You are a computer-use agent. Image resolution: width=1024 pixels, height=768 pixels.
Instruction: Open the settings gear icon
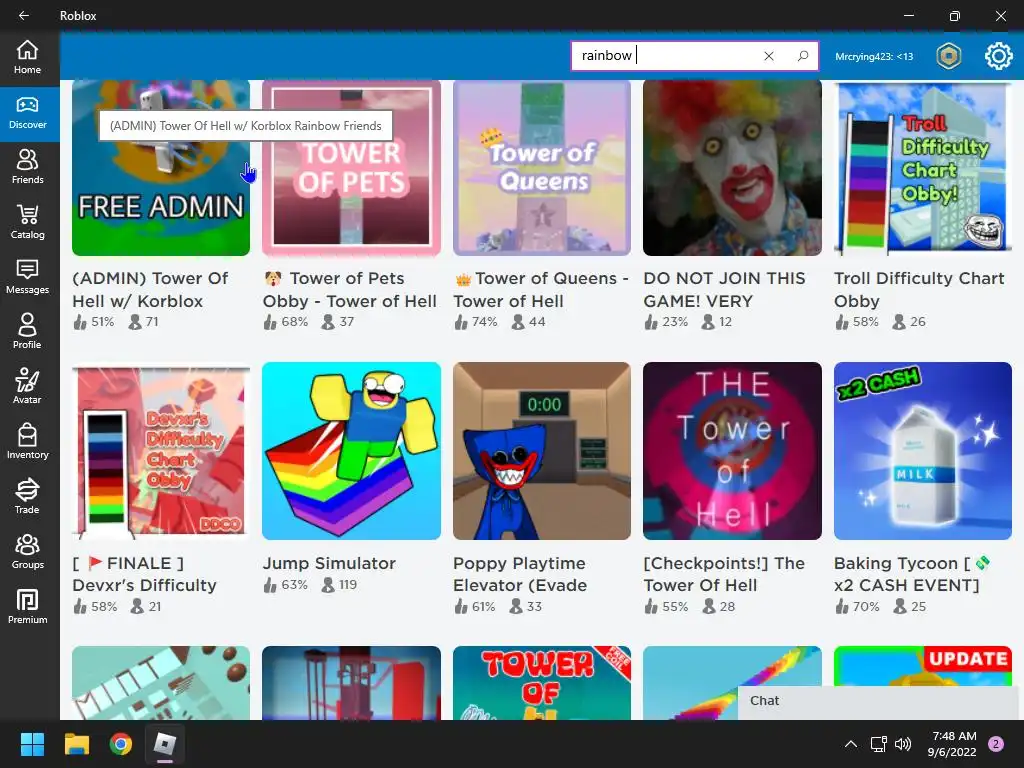coord(999,56)
